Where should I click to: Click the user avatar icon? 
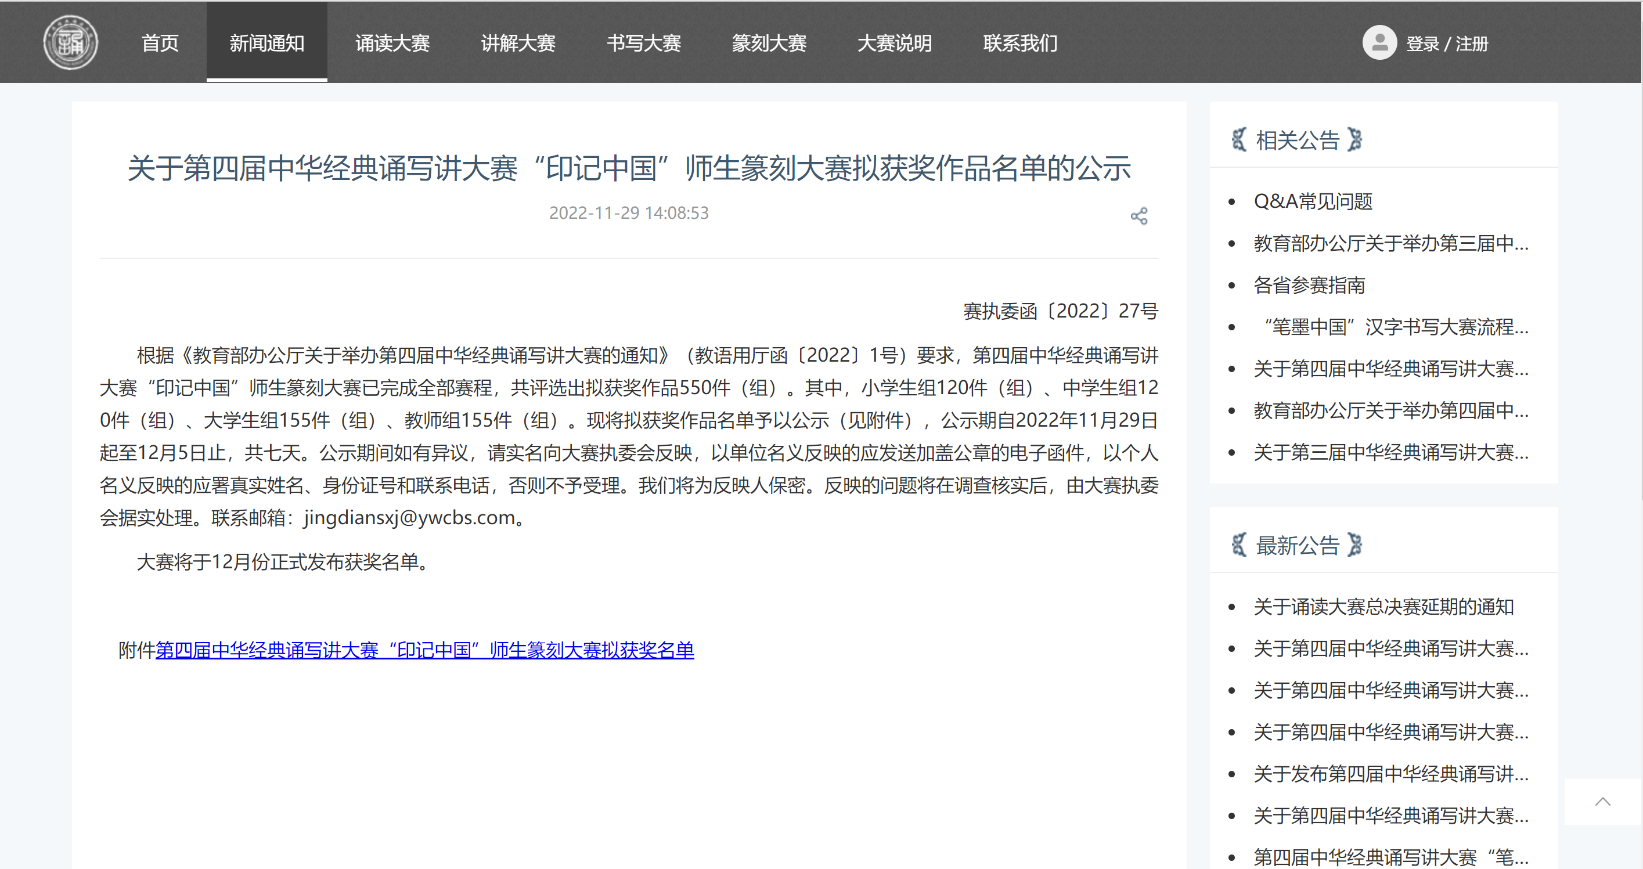click(x=1379, y=42)
